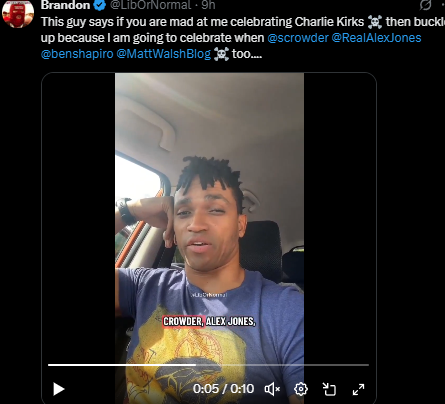
Task: Expand the video to fullscreen
Action: click(x=358, y=389)
